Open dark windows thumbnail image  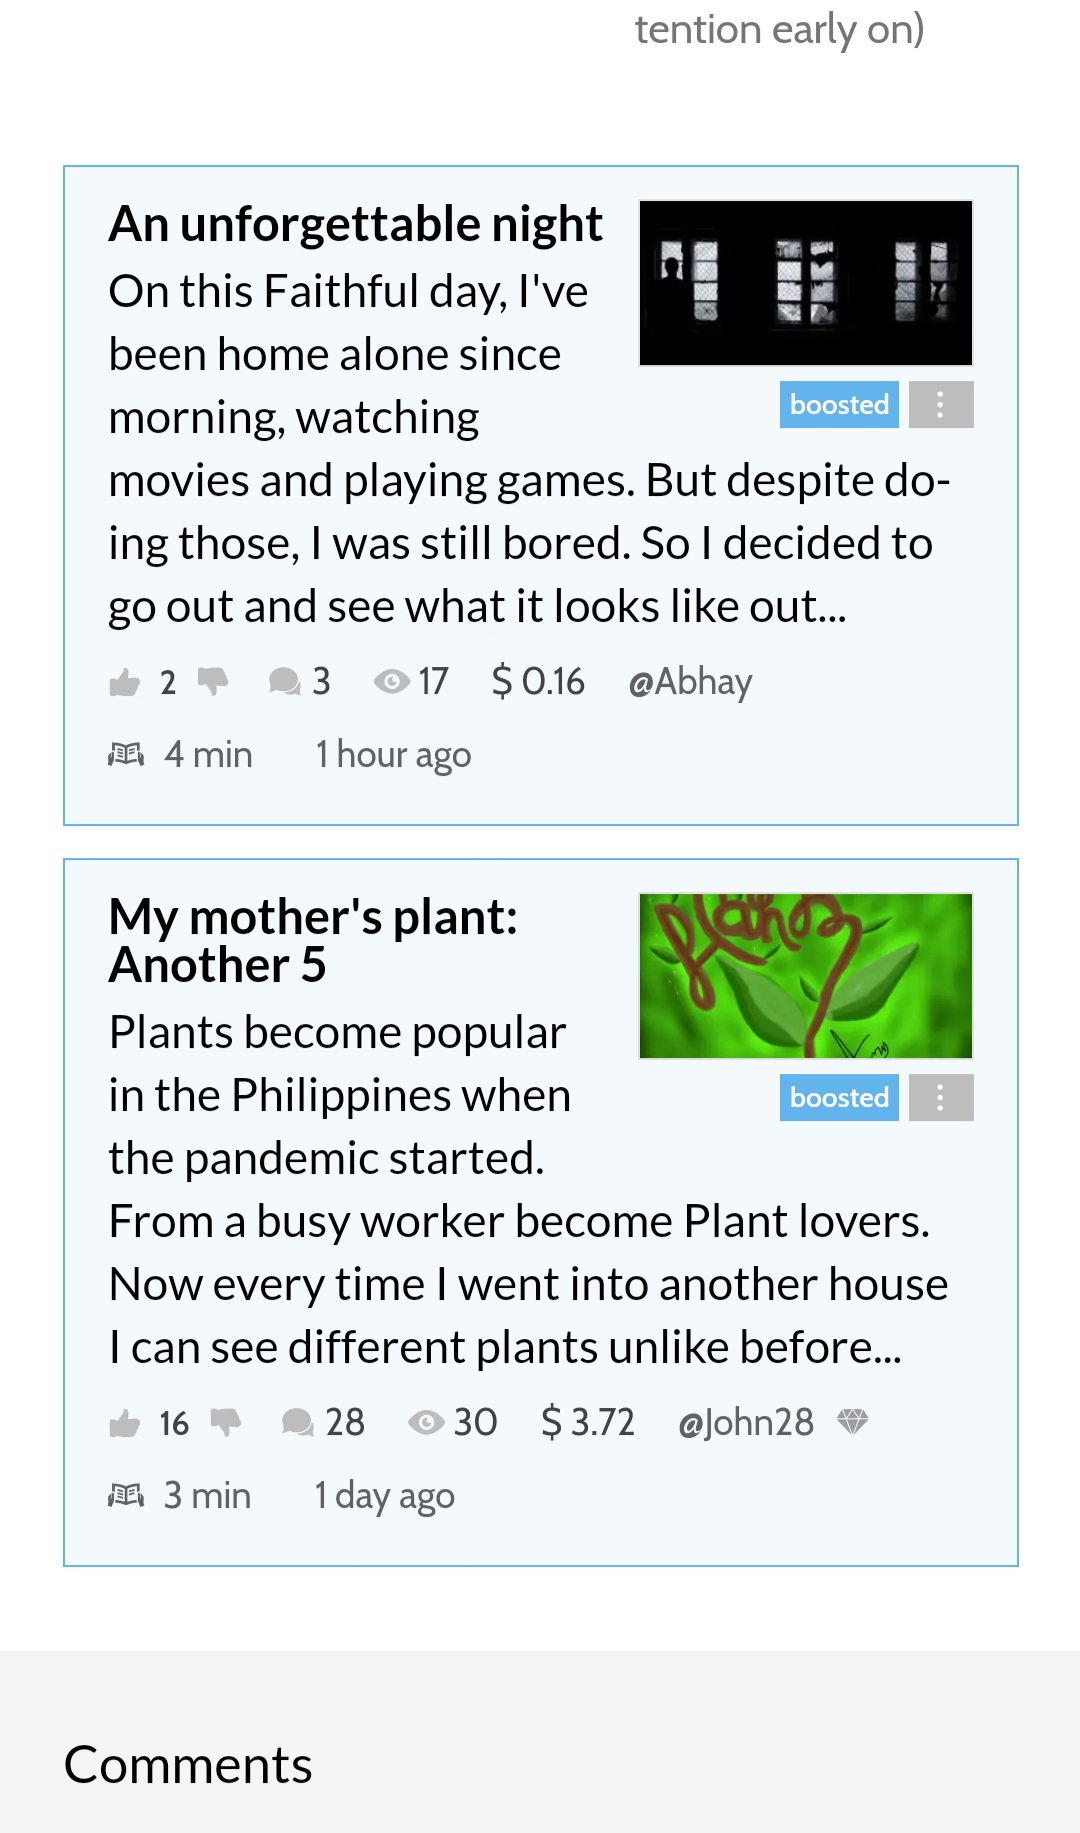tap(806, 283)
